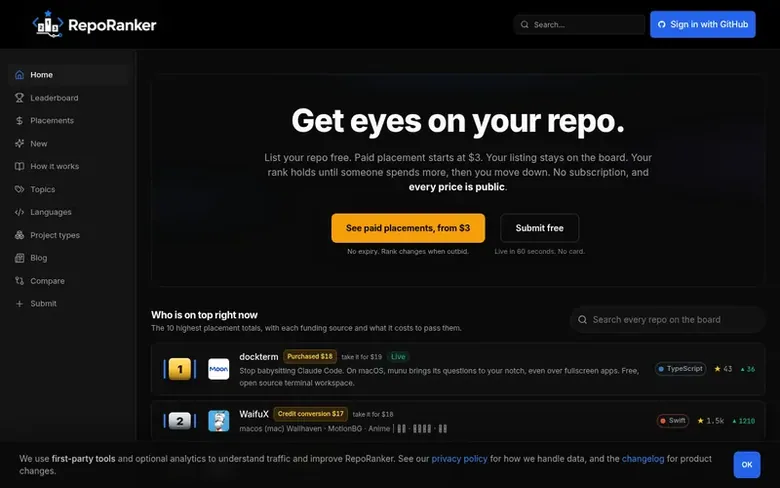Open the WaifuX repo title

click(x=254, y=414)
